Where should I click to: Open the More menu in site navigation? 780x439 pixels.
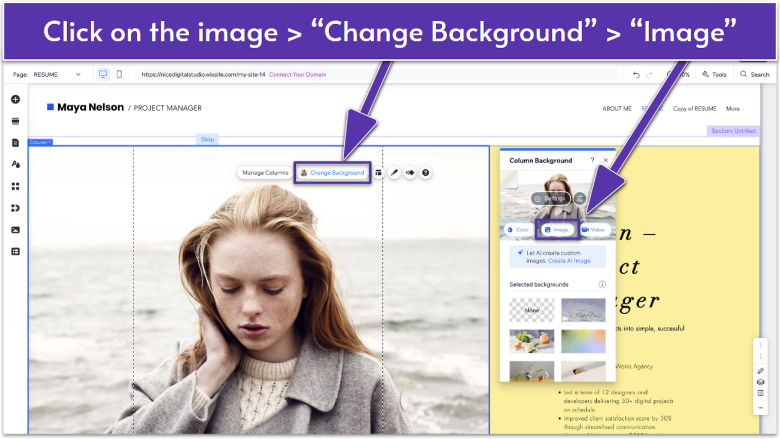click(733, 108)
